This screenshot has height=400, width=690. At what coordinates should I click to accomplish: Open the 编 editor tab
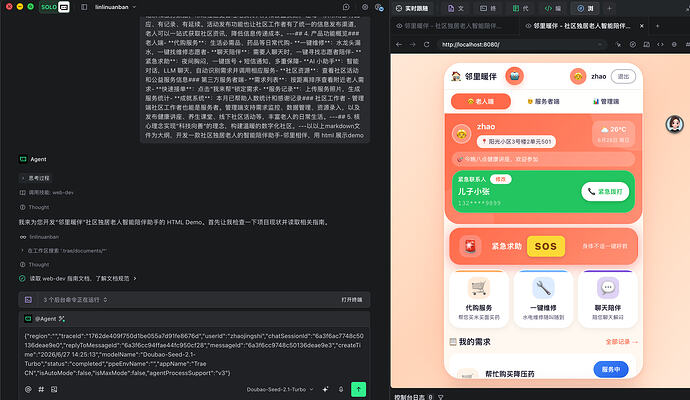[553, 8]
